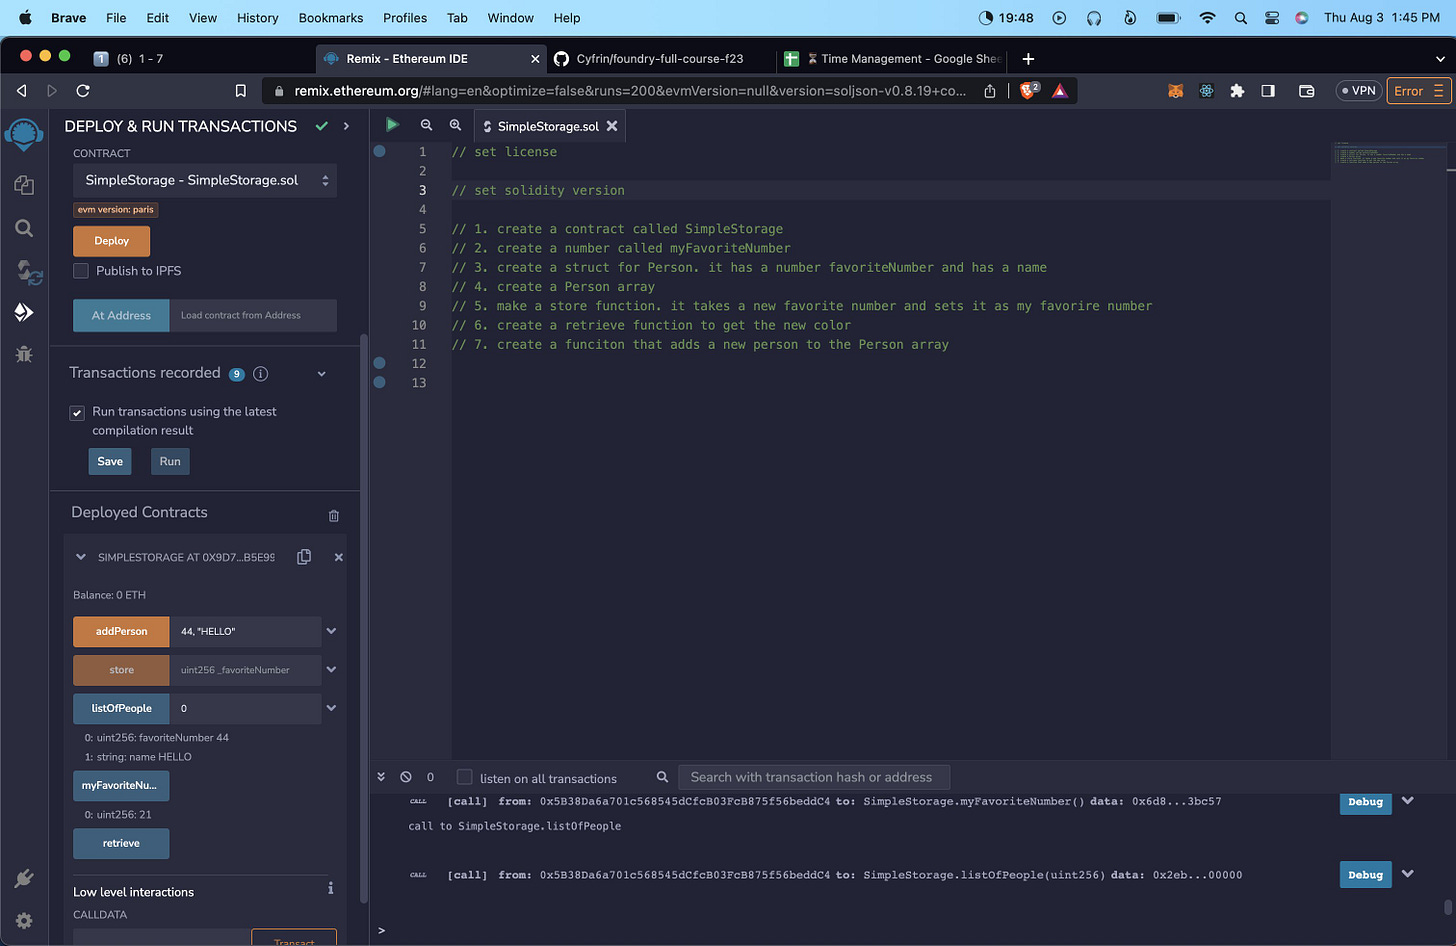Open the Plugin manager plug icon
The height and width of the screenshot is (946, 1456).
(x=24, y=878)
